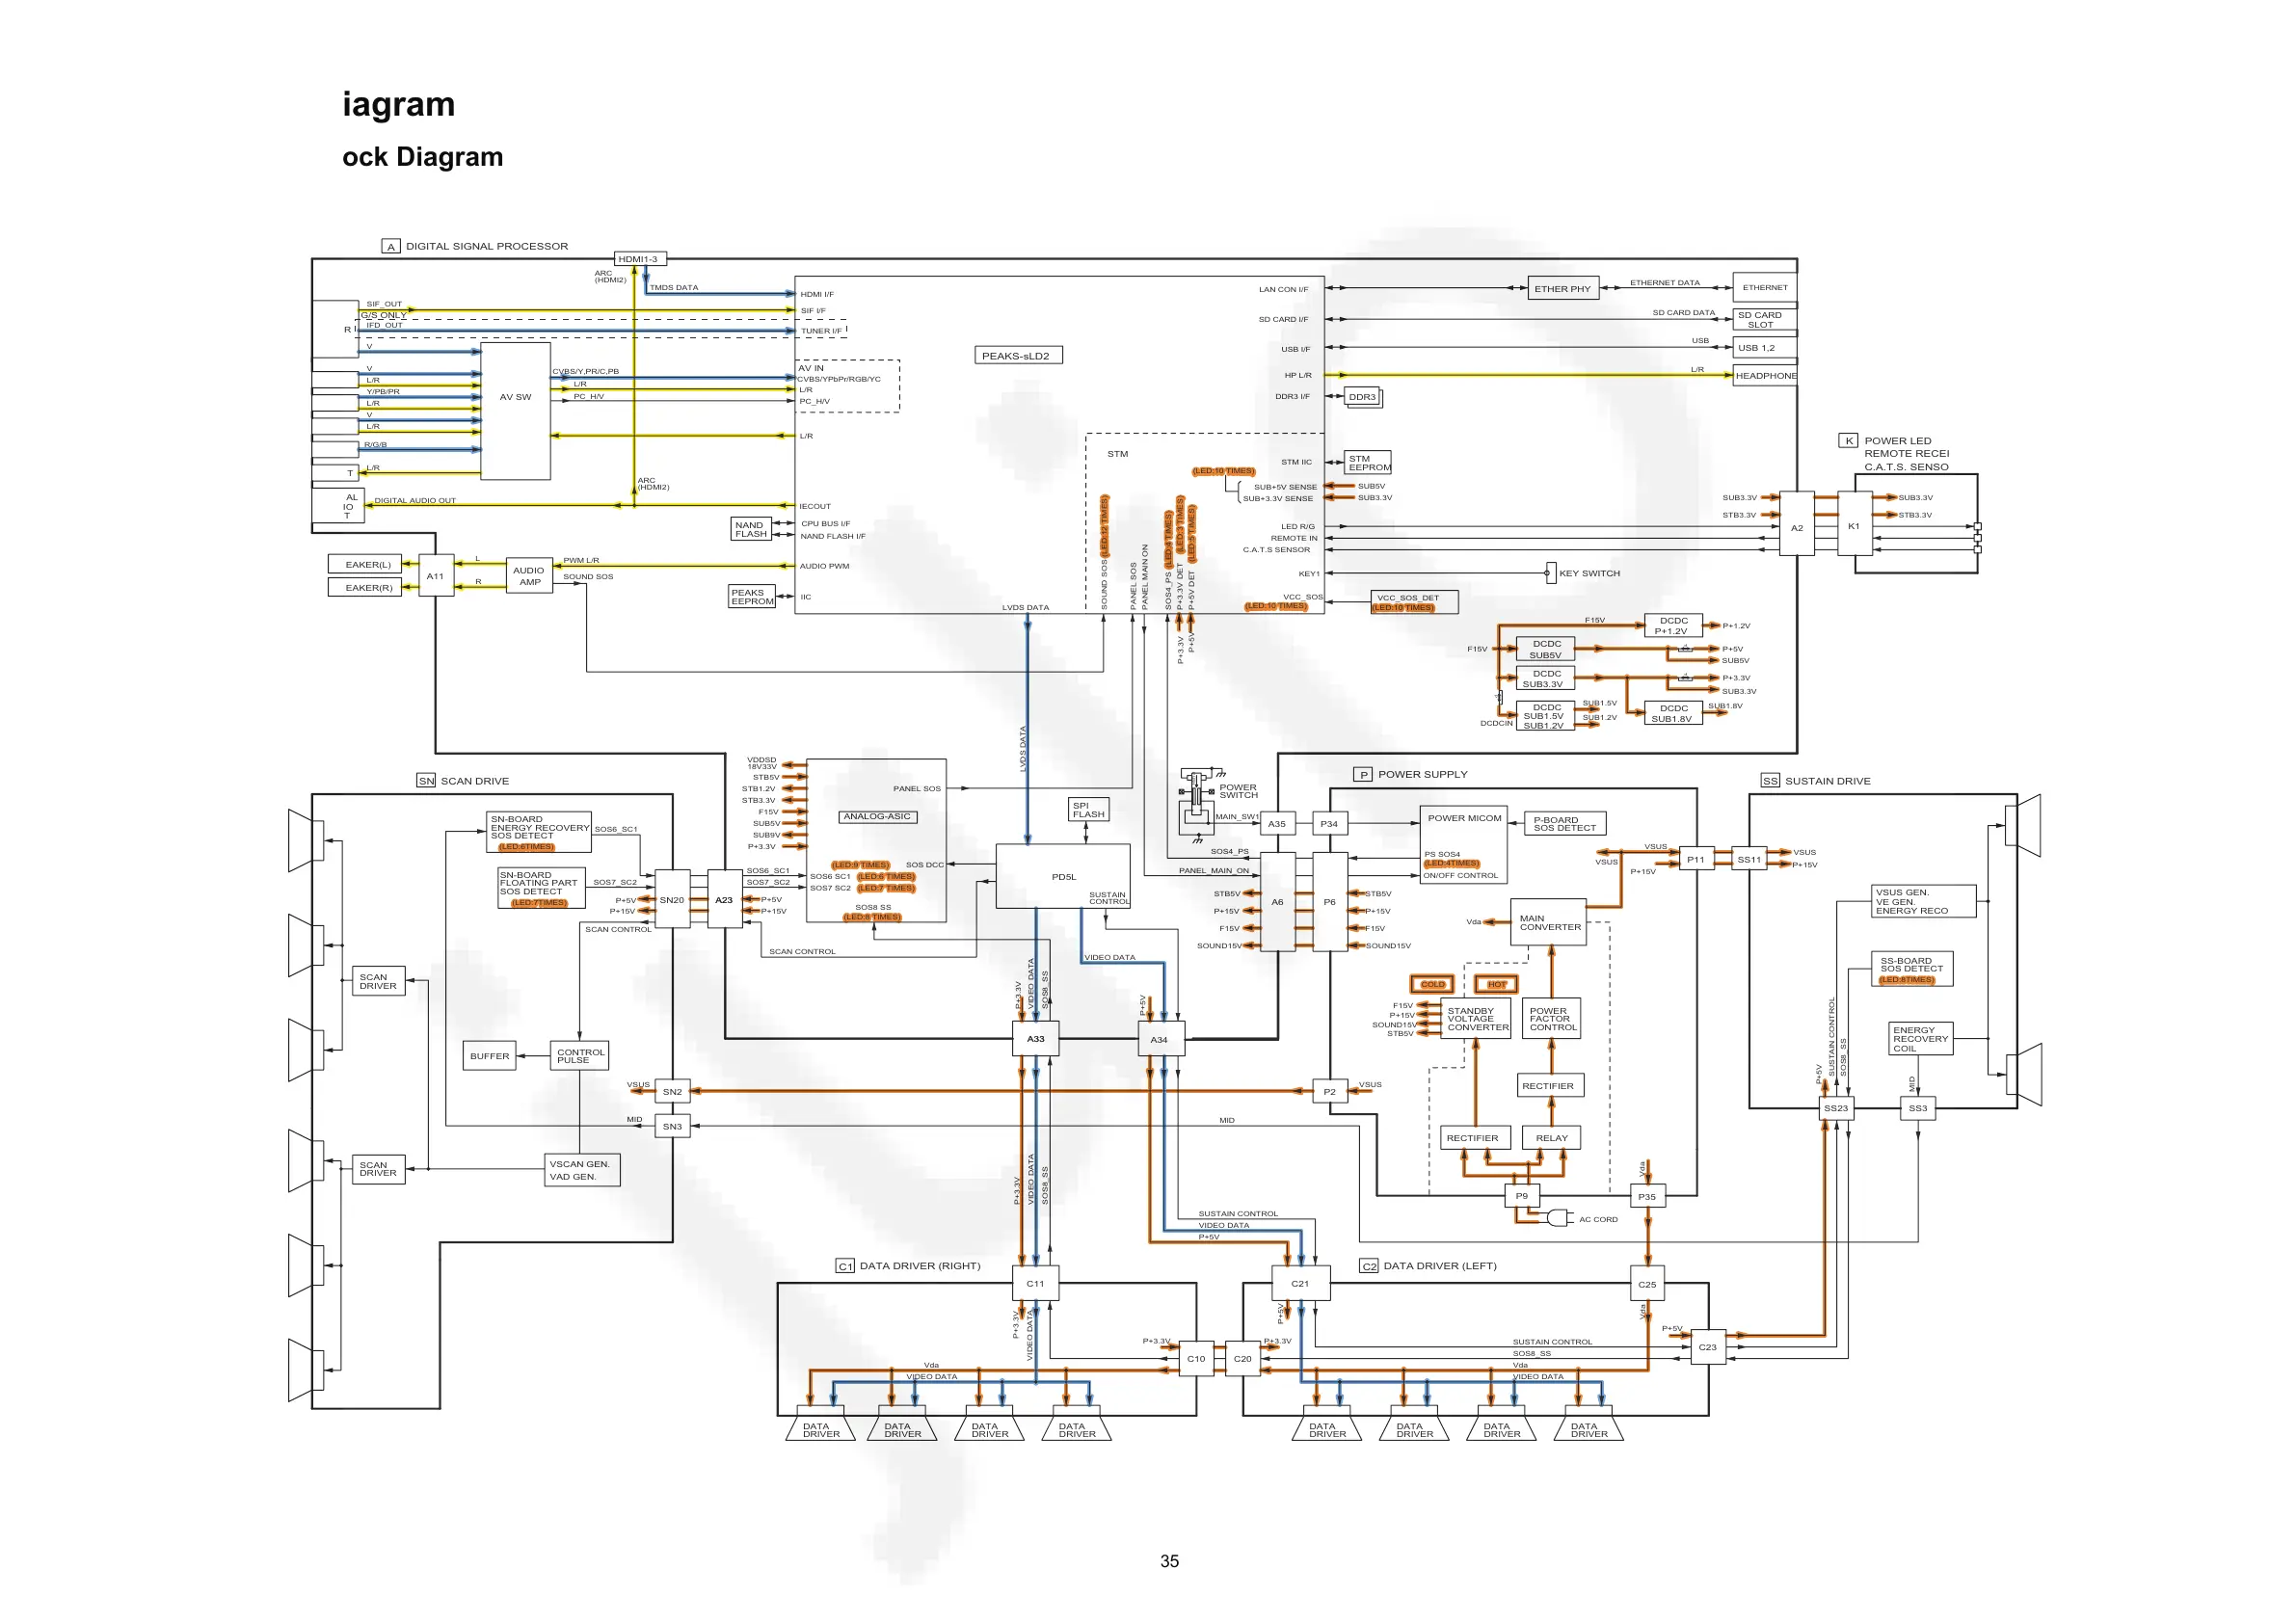This screenshot has width=2296, height=1623.
Task: Select the orange COLD indicator box
Action: click(x=1432, y=984)
